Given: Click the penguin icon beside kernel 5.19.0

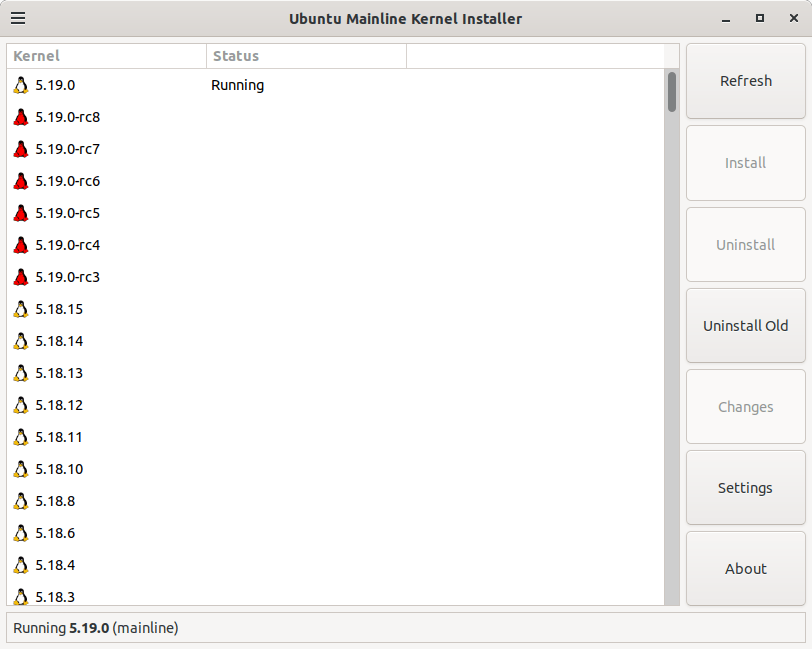Looking at the screenshot, I should 20,85.
